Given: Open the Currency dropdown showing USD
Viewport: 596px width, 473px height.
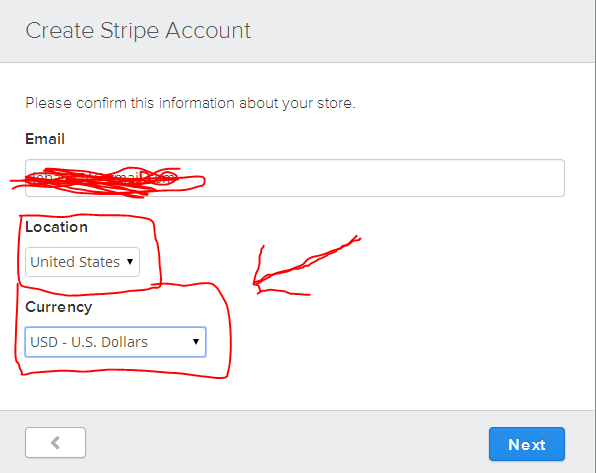Looking at the screenshot, I should (x=116, y=342).
